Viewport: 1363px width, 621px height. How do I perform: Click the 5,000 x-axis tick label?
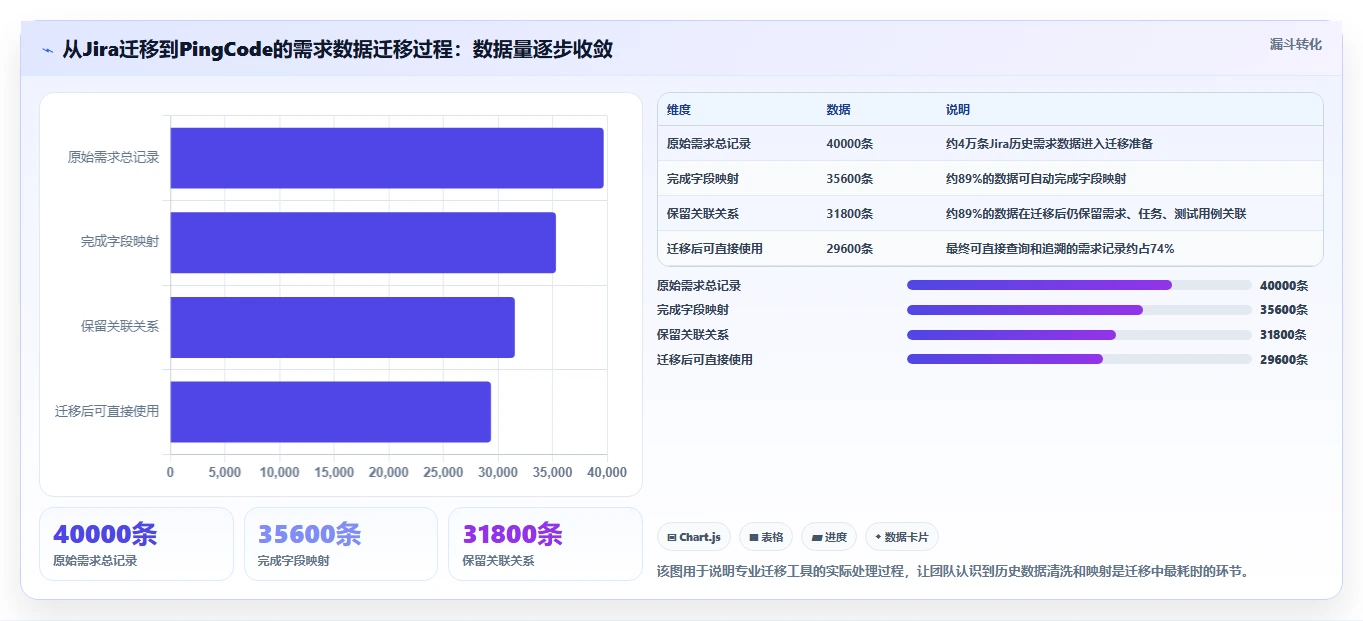224,473
